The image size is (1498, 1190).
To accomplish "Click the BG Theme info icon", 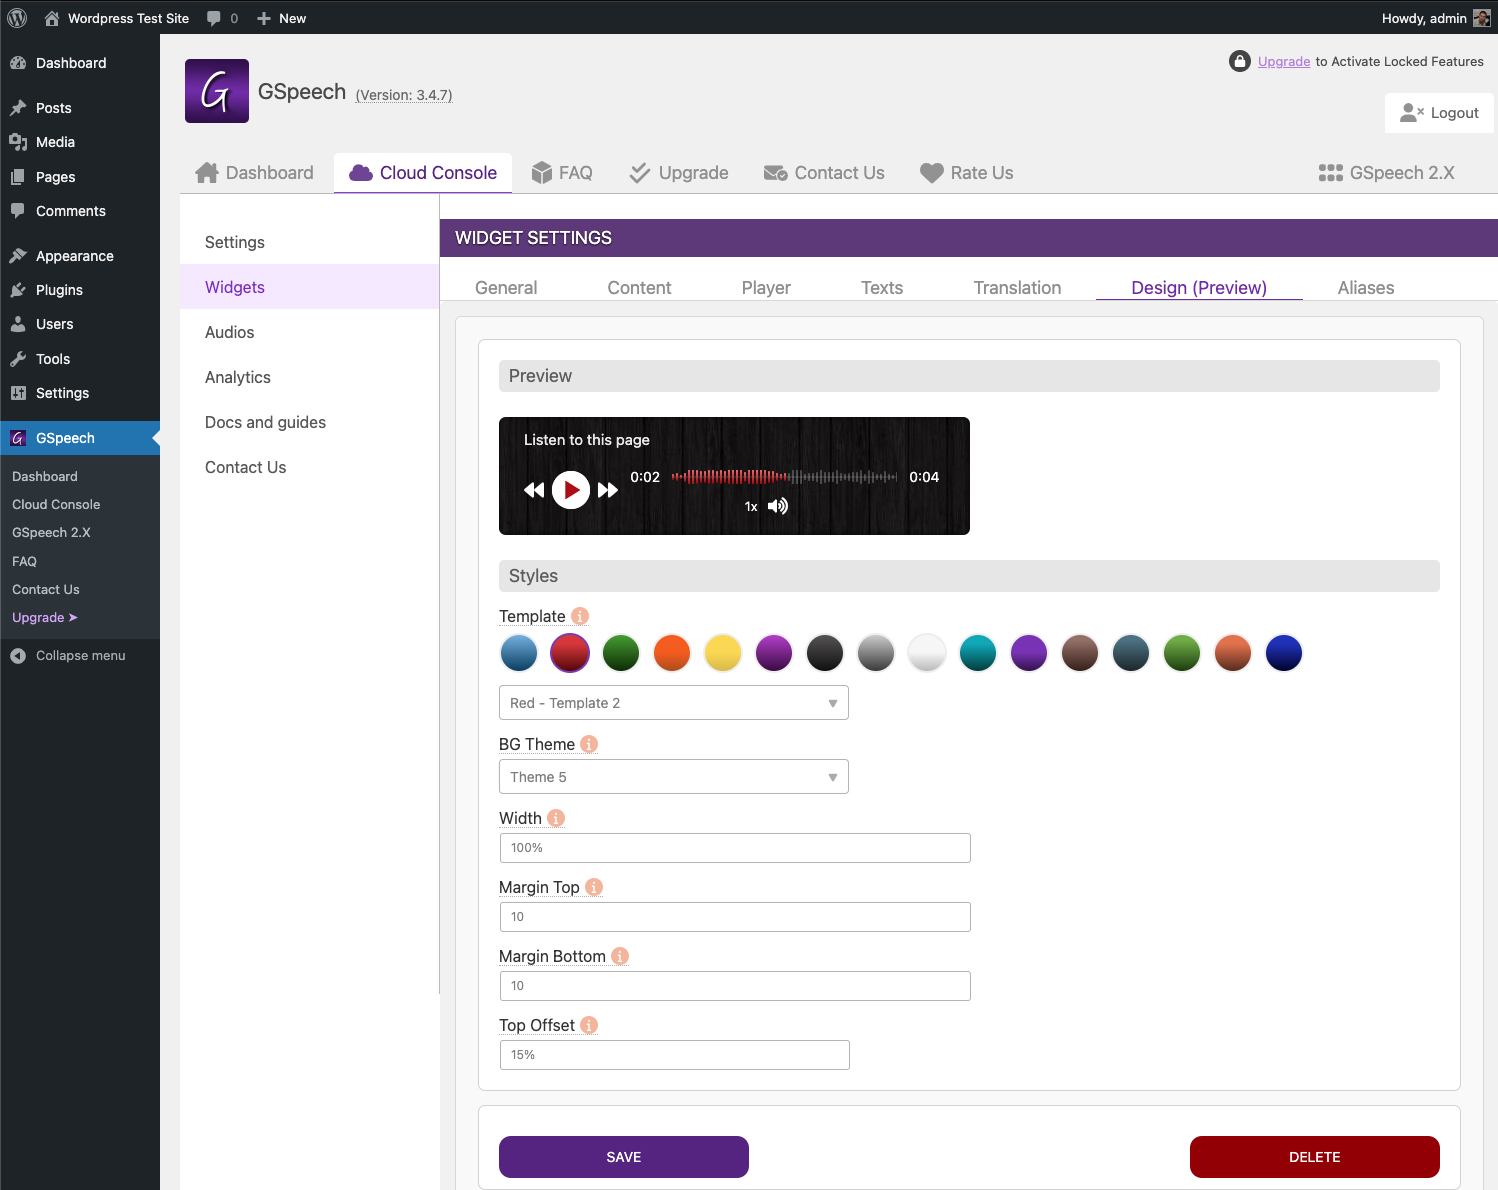I will 589,744.
